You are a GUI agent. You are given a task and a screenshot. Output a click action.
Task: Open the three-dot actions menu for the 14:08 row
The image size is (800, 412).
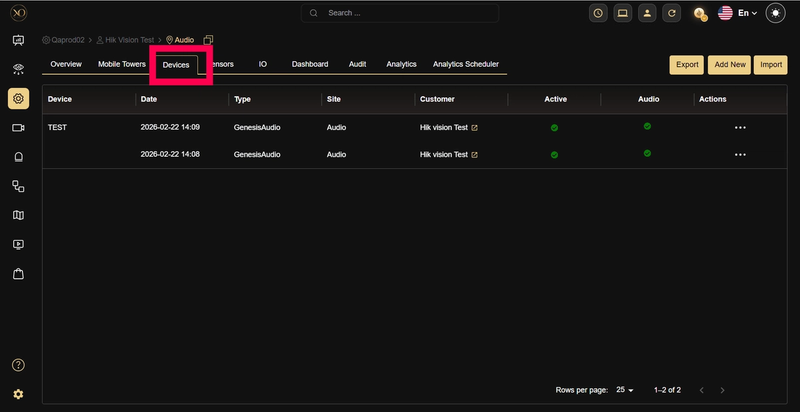pos(740,154)
